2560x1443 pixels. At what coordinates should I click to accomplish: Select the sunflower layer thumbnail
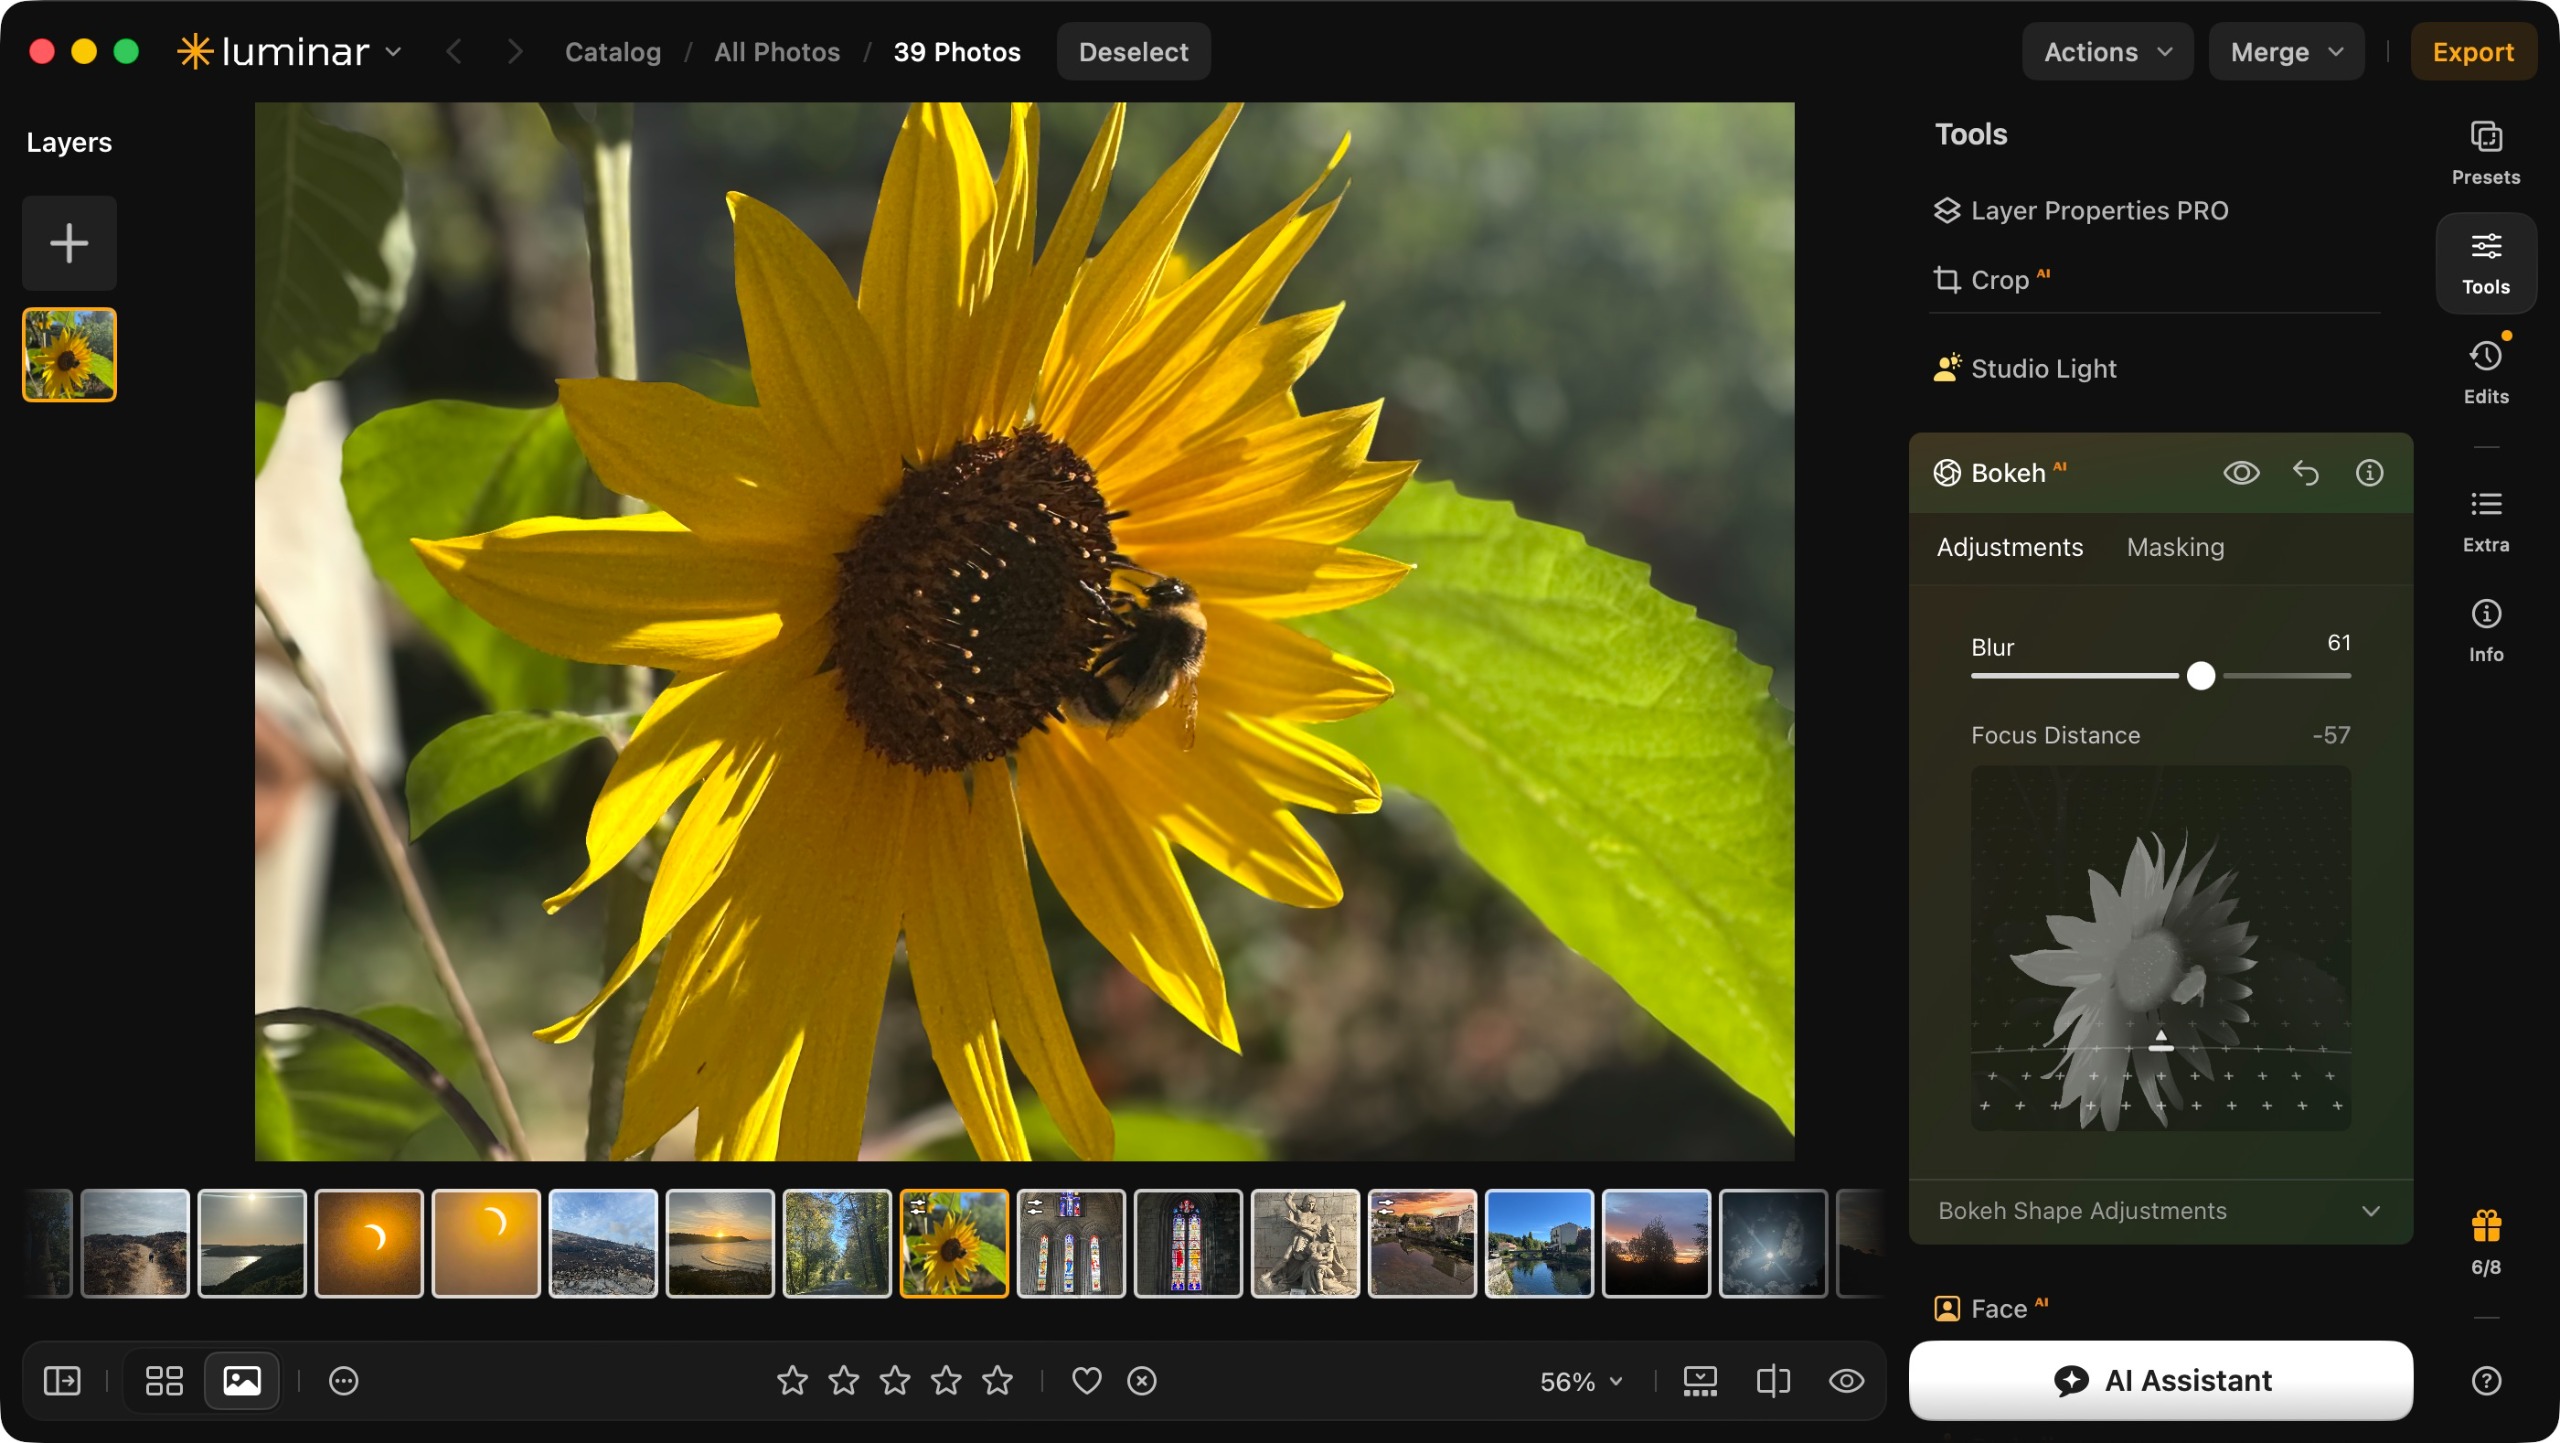pyautogui.click(x=69, y=355)
